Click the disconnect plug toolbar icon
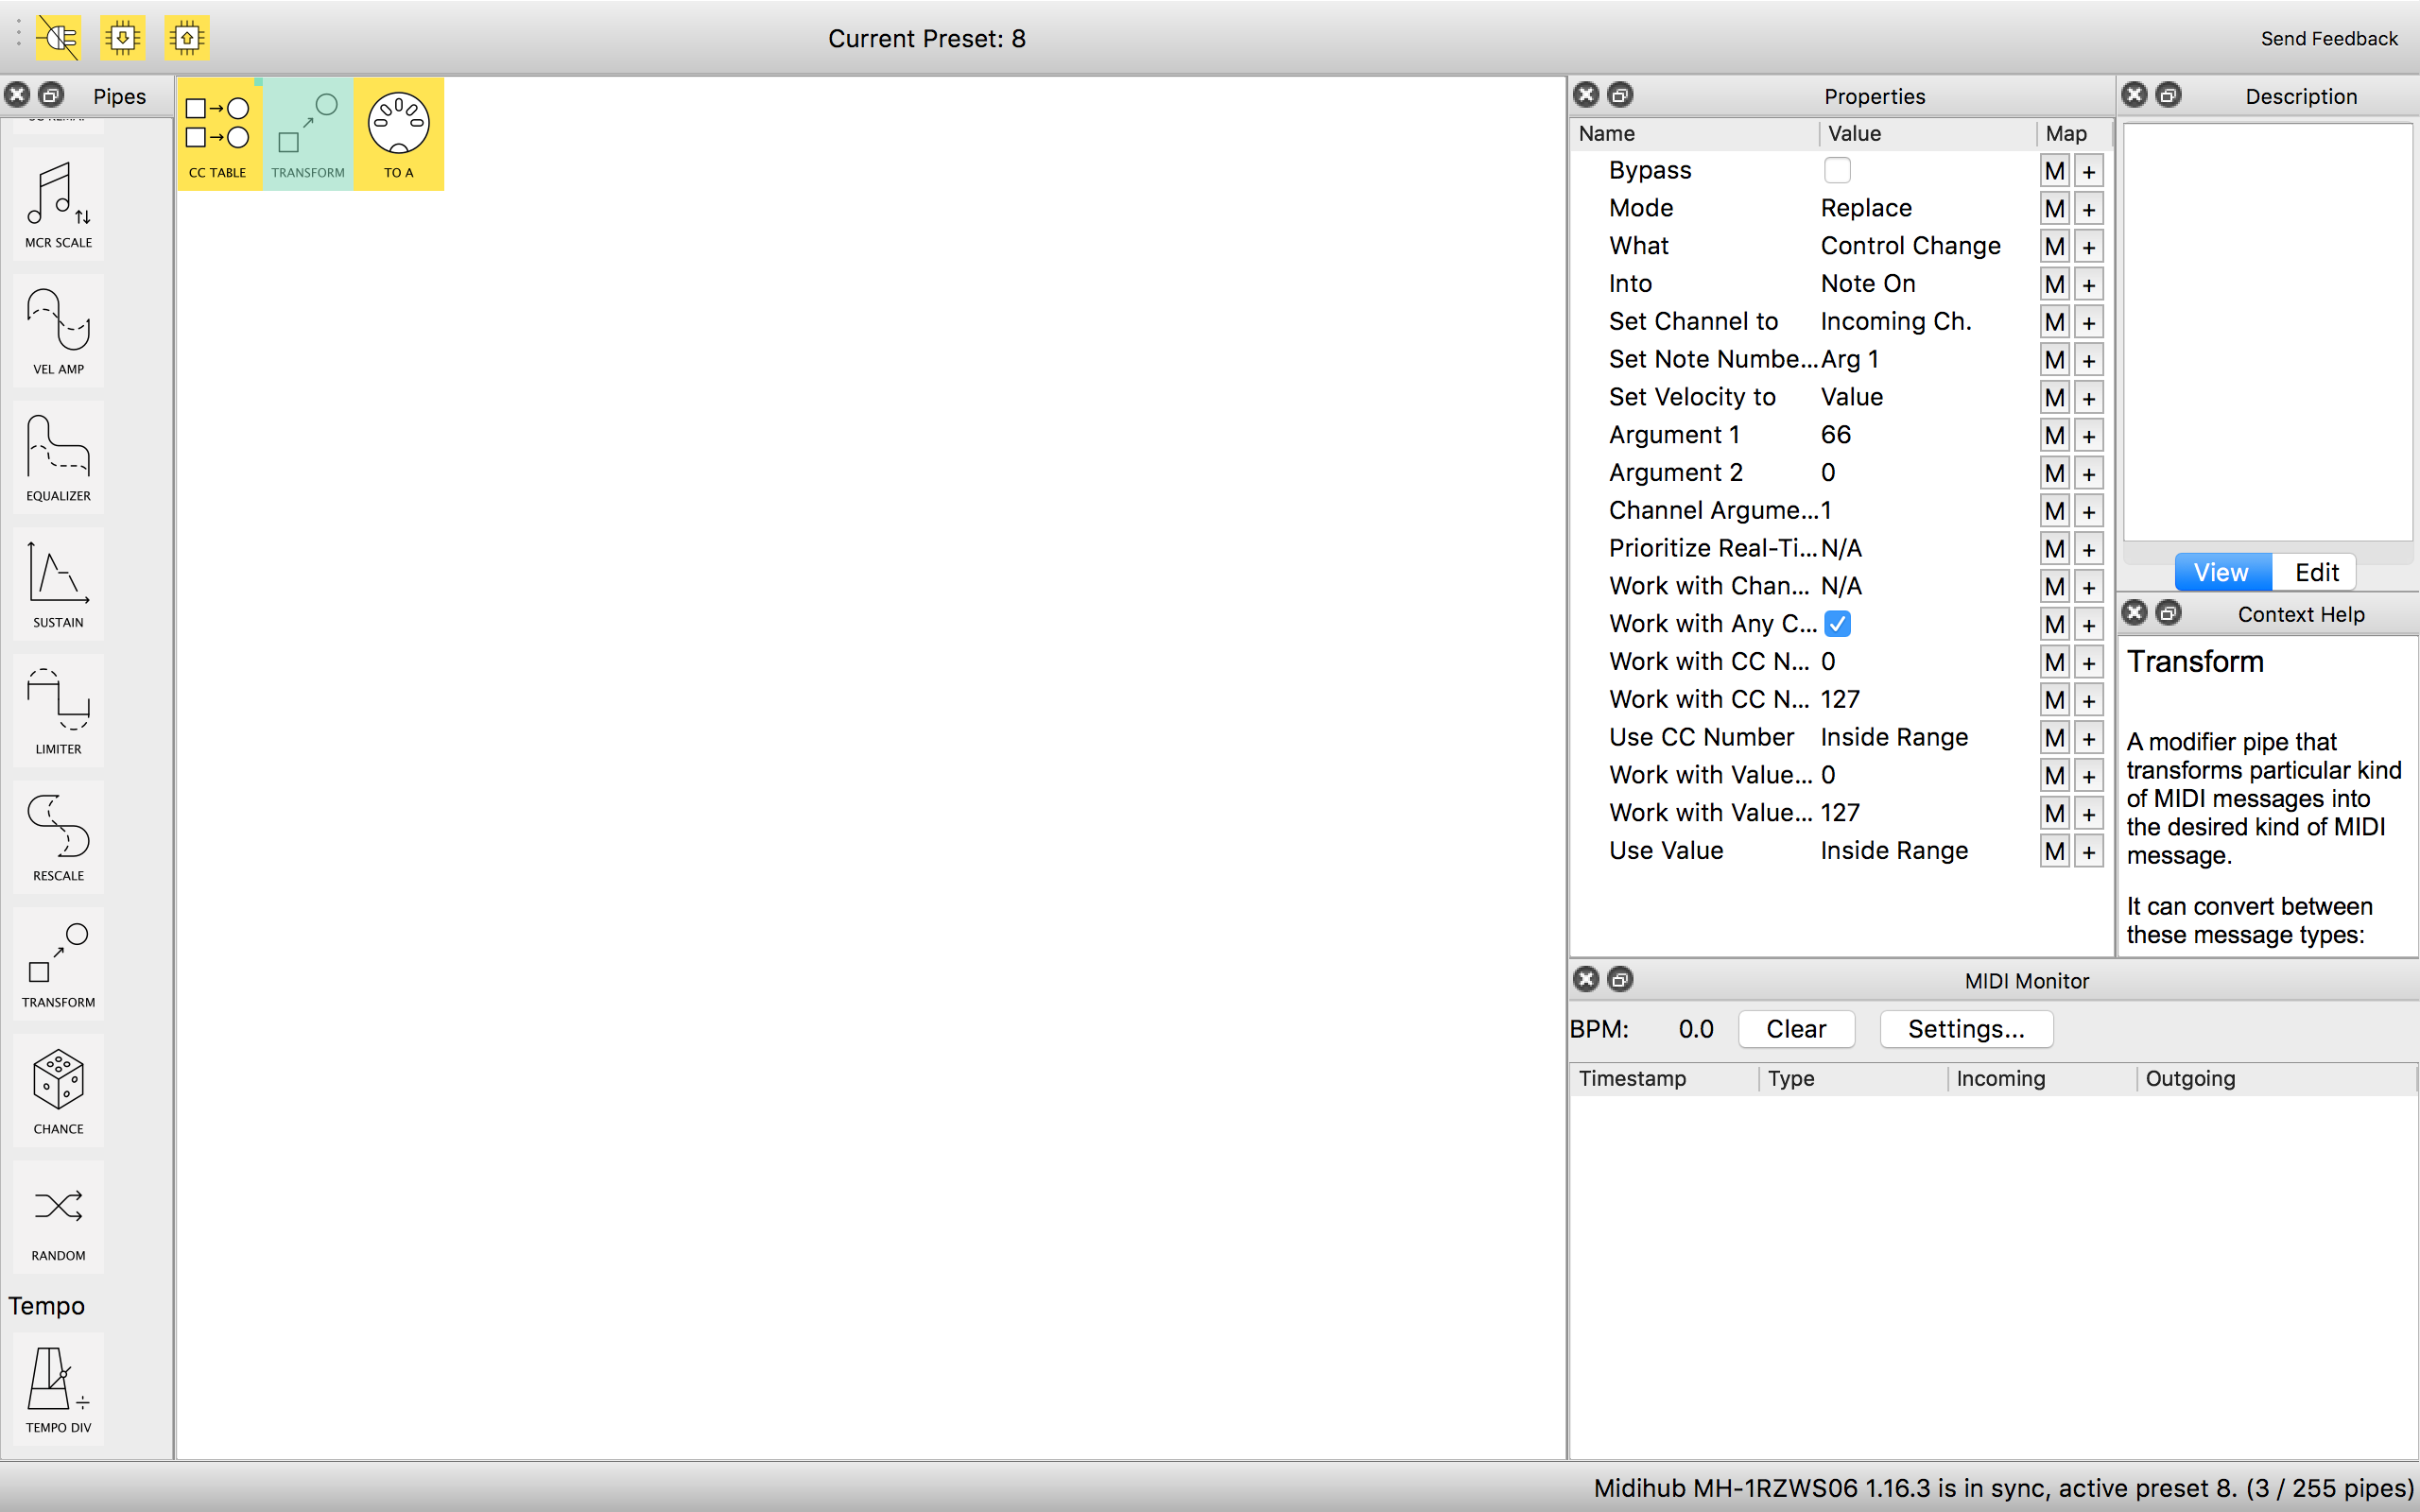Screen dimensions: 2420x1512 pos(58,38)
